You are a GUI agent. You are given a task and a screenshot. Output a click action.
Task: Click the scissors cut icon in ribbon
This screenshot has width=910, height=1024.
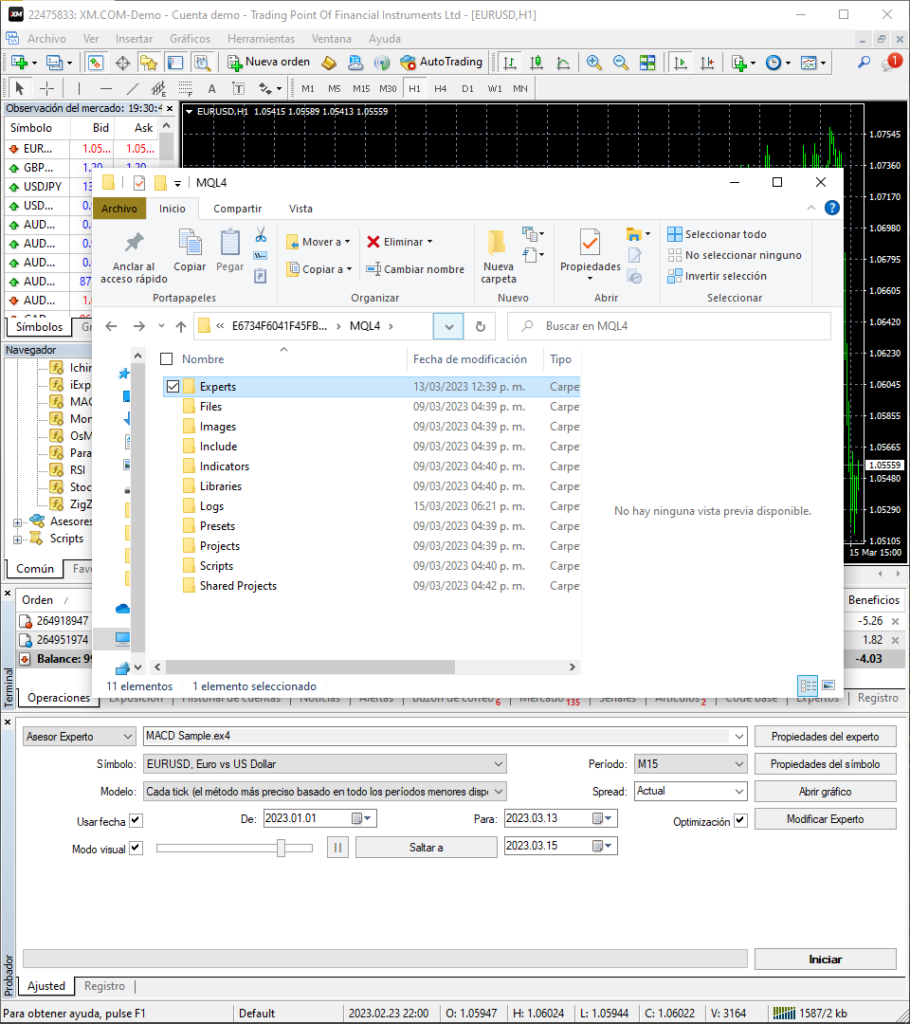[x=261, y=234]
